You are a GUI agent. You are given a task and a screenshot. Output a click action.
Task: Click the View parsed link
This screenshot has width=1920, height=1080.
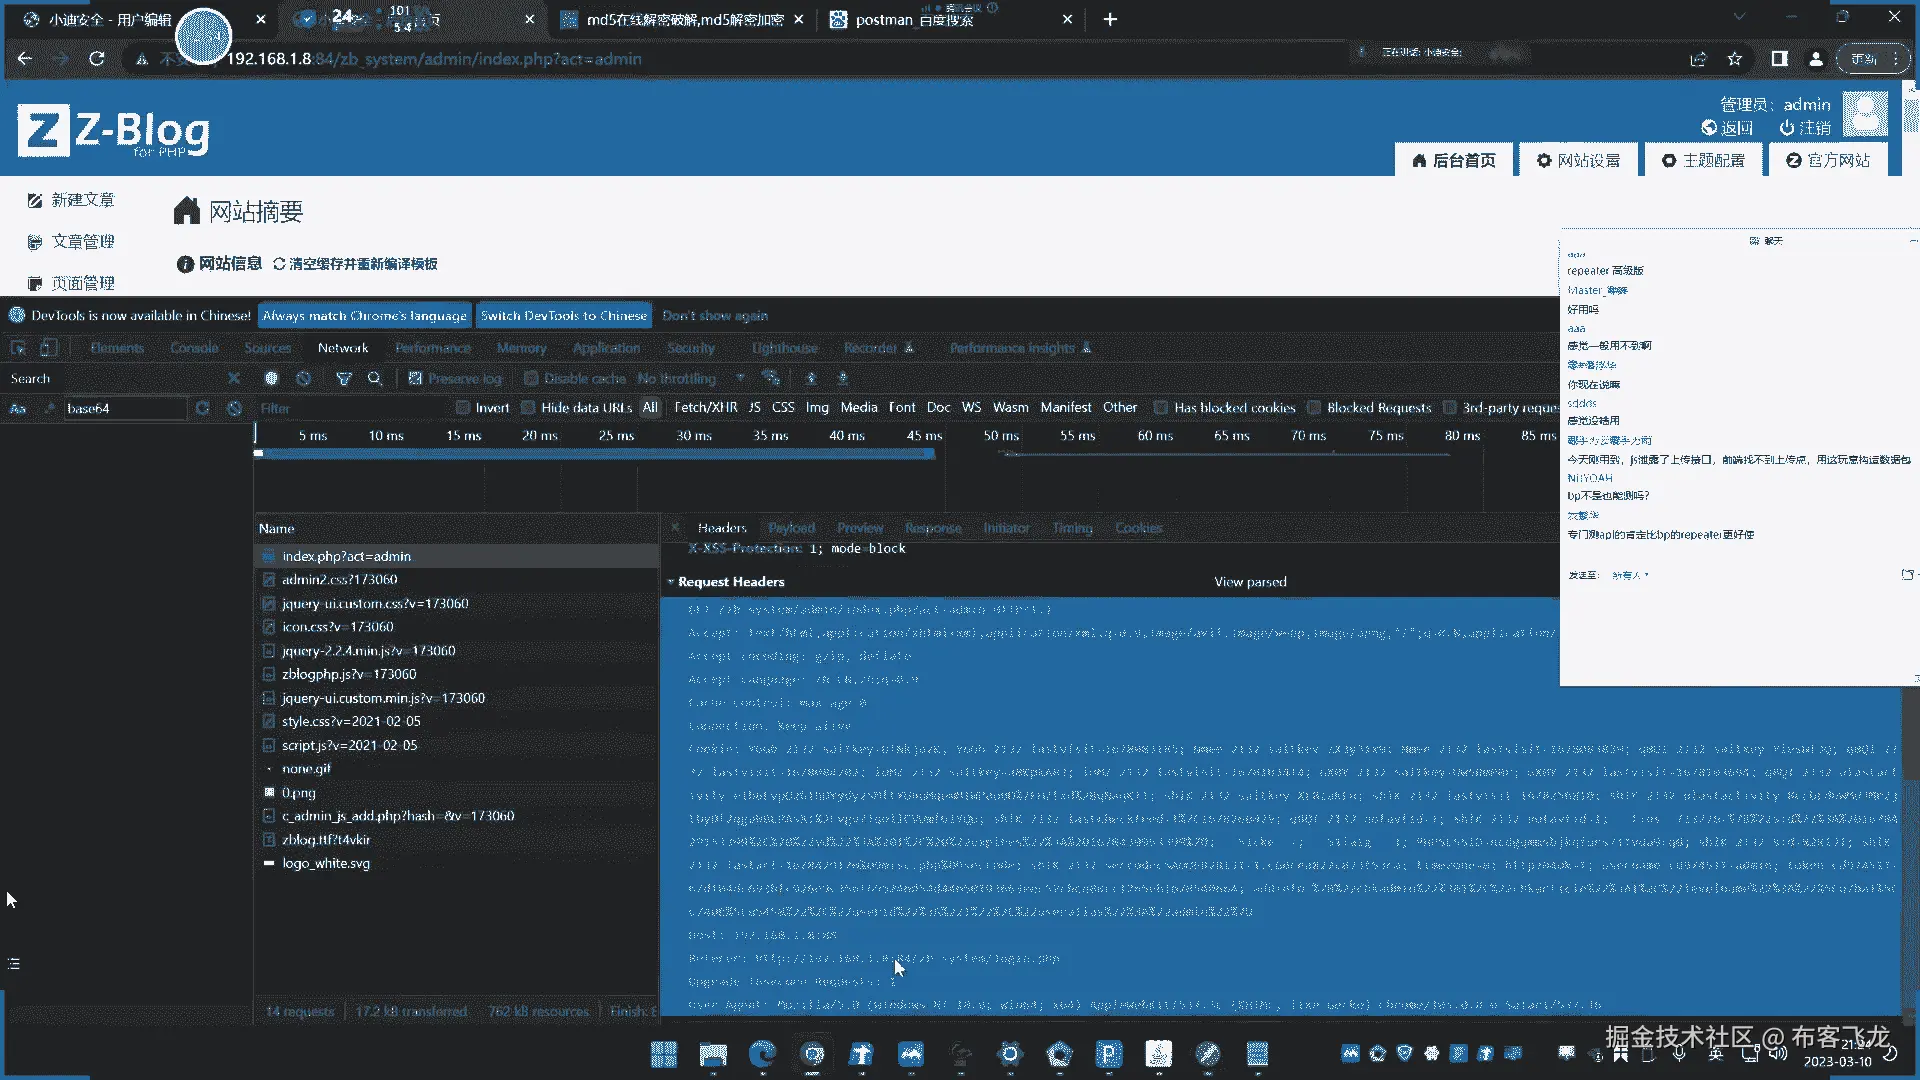(1250, 582)
